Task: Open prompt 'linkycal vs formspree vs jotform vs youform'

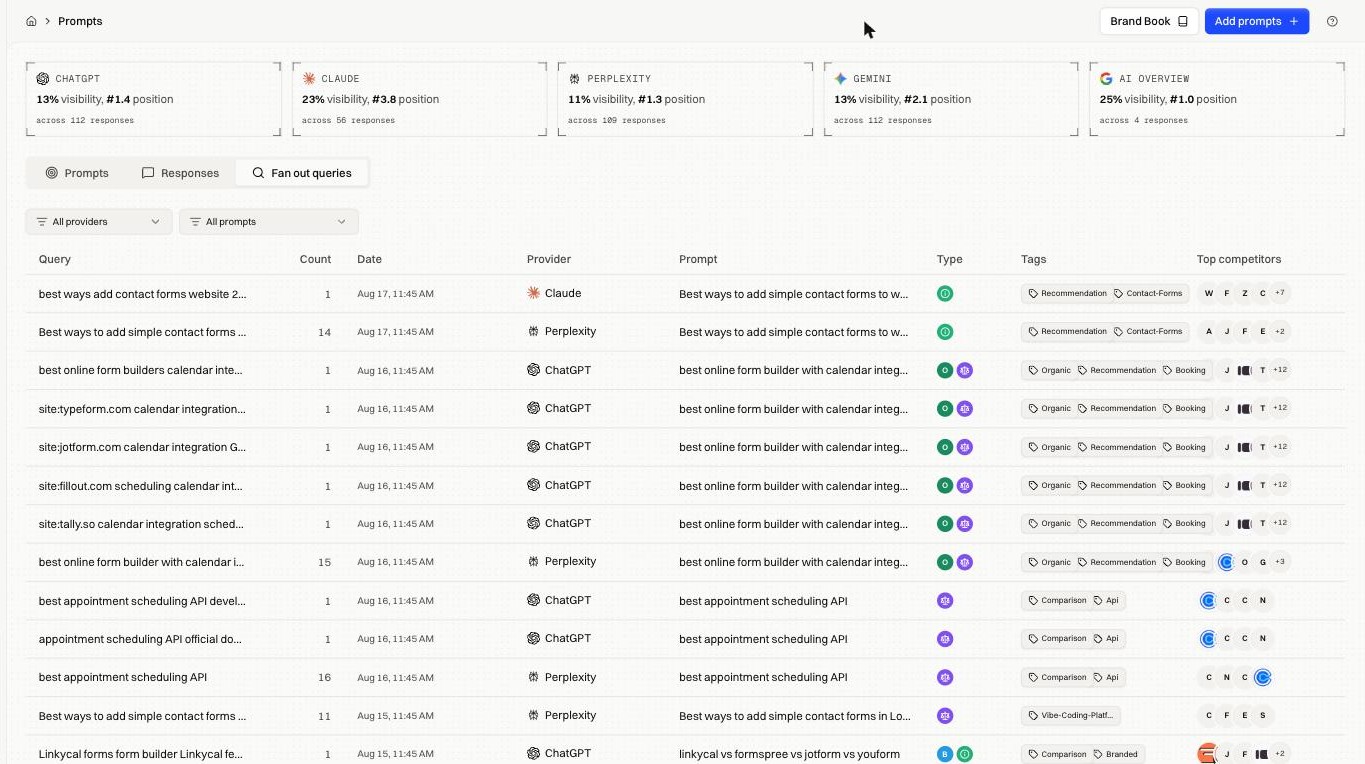Action: pyautogui.click(x=789, y=754)
